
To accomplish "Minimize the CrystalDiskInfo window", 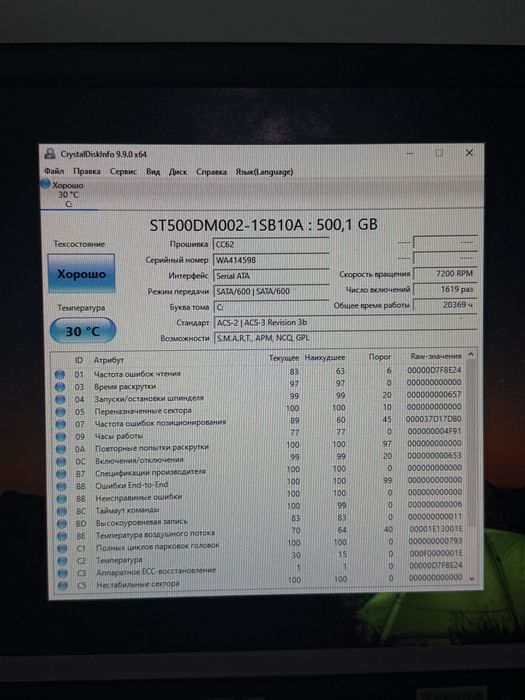I will click(x=409, y=153).
